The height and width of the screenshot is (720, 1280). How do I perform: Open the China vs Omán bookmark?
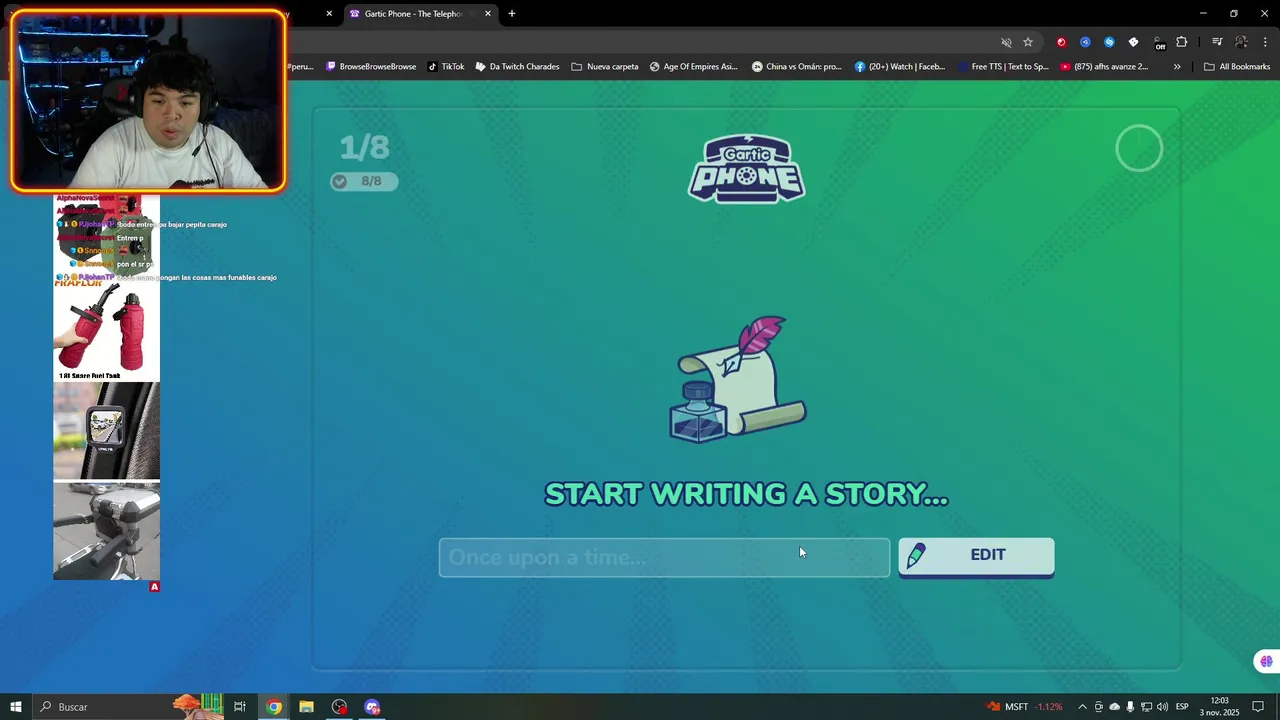click(797, 67)
